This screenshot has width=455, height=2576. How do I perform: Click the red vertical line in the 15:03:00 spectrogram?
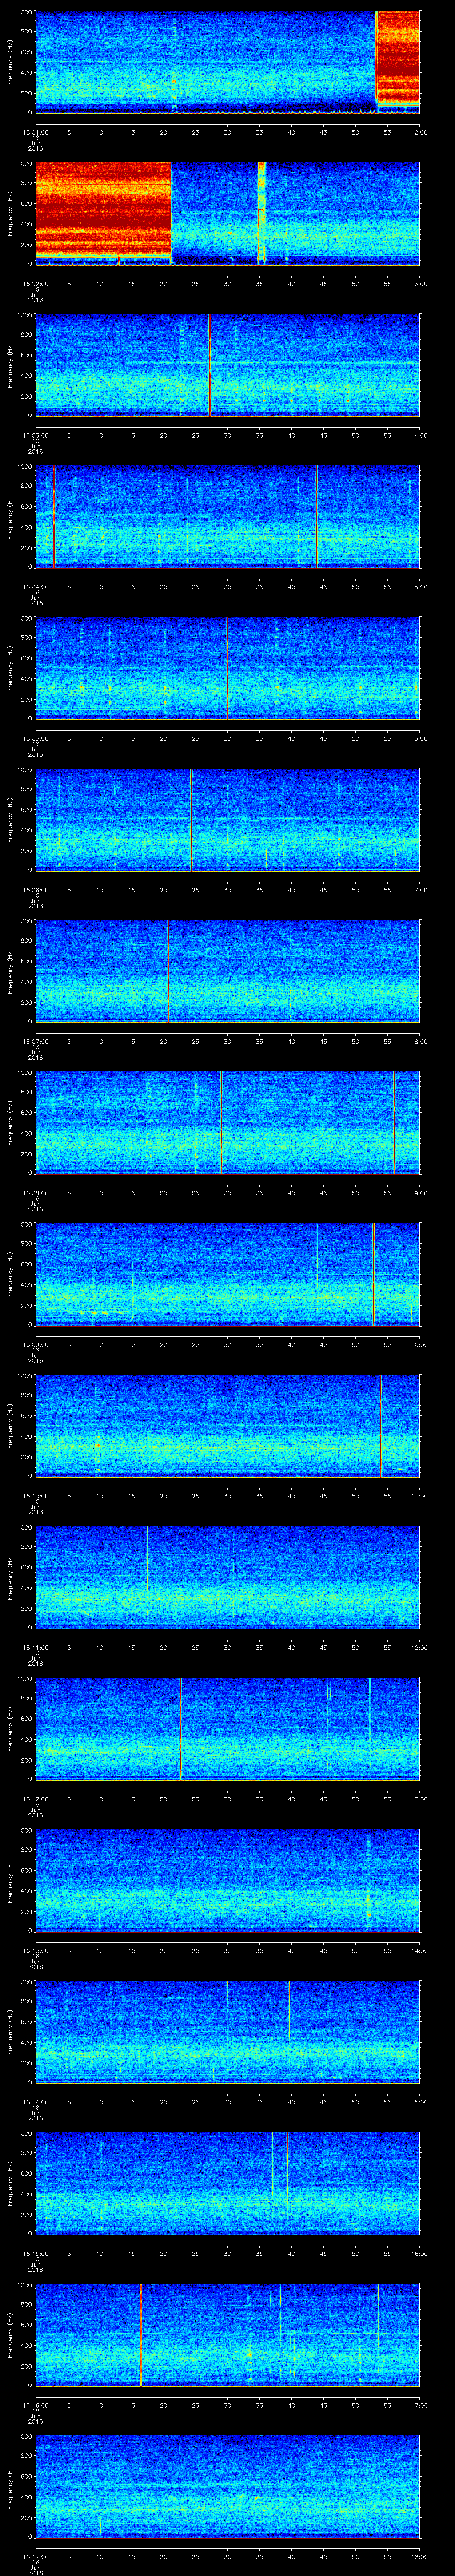[x=210, y=365]
